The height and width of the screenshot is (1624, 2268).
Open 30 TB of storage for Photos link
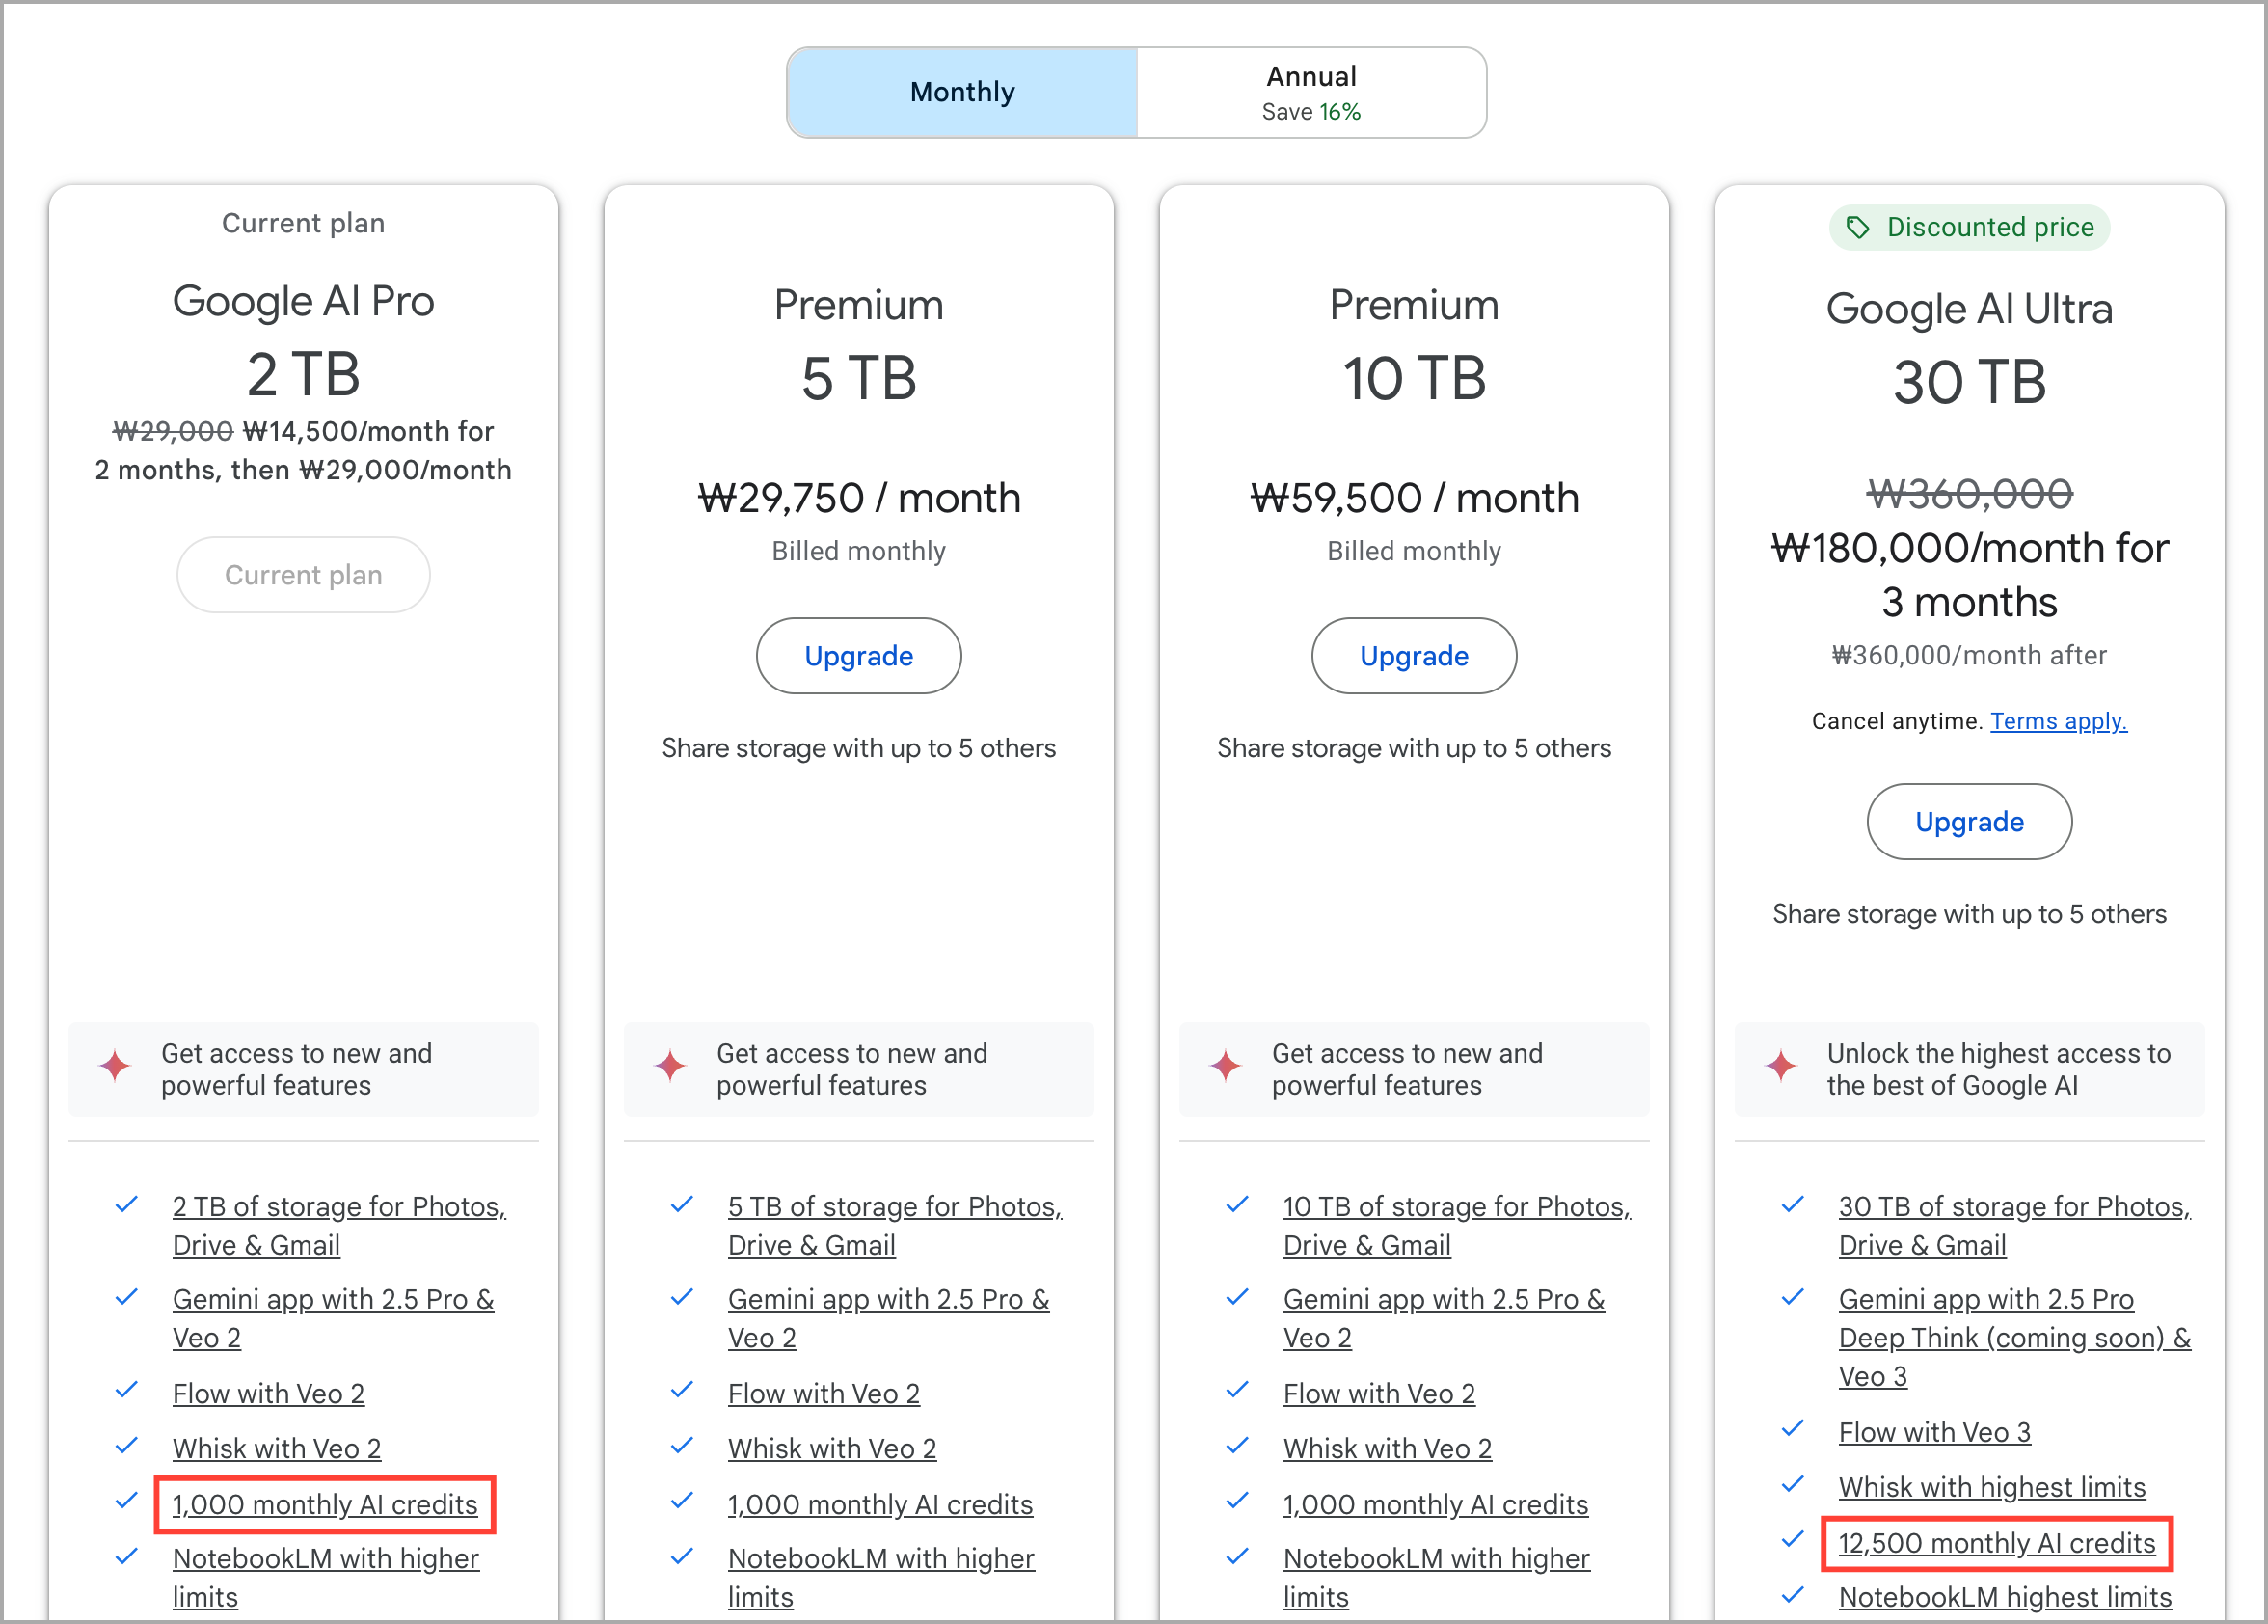2014,1225
